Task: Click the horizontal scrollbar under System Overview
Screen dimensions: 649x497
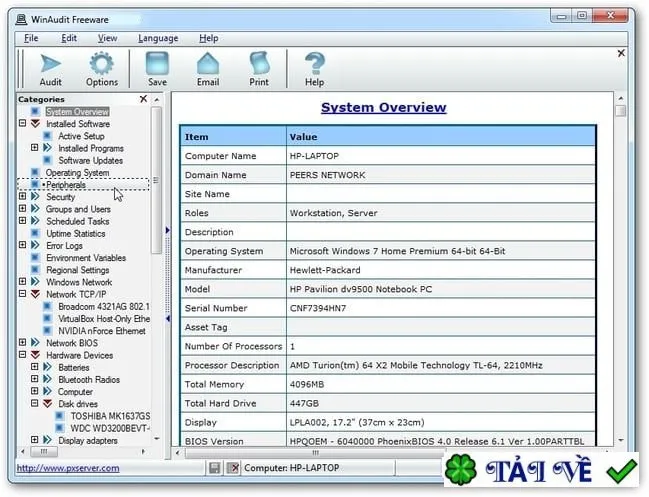Action: tap(315, 452)
